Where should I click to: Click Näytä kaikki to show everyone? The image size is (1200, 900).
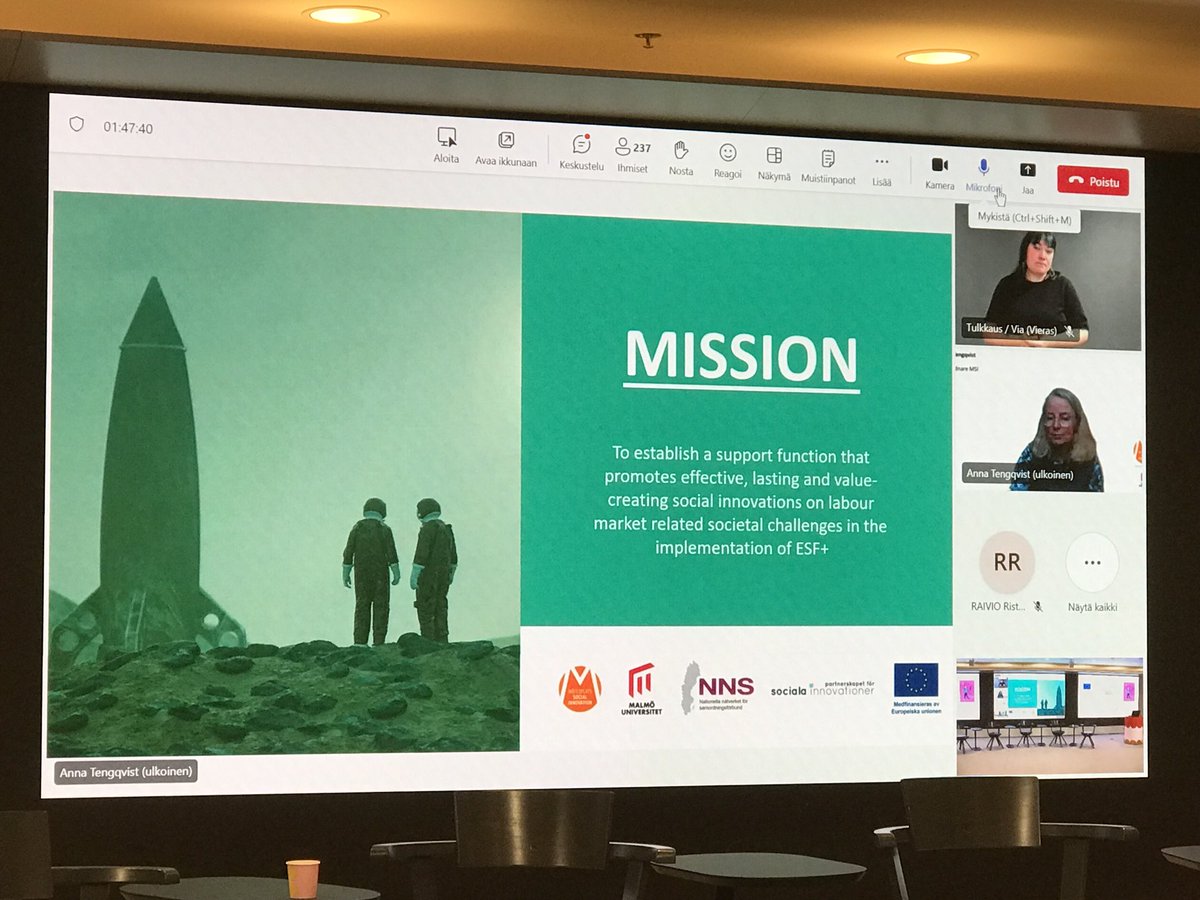1092,572
